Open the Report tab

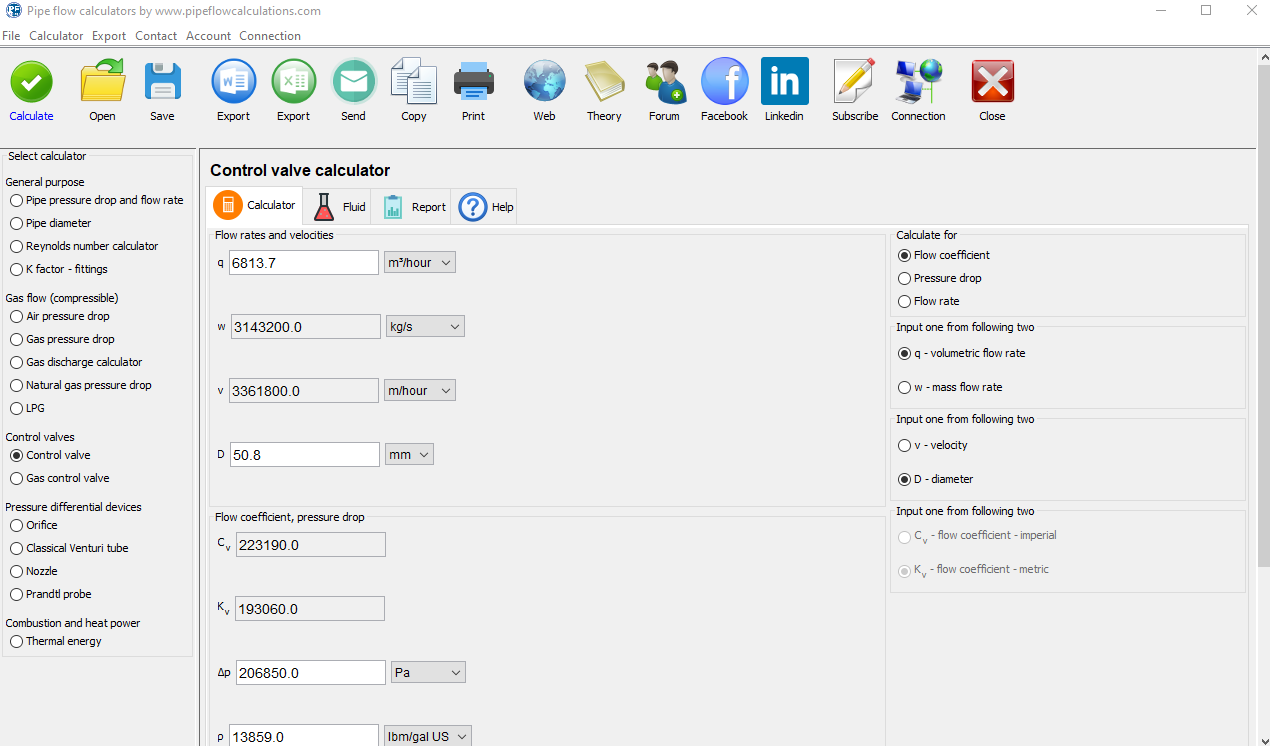pos(415,207)
